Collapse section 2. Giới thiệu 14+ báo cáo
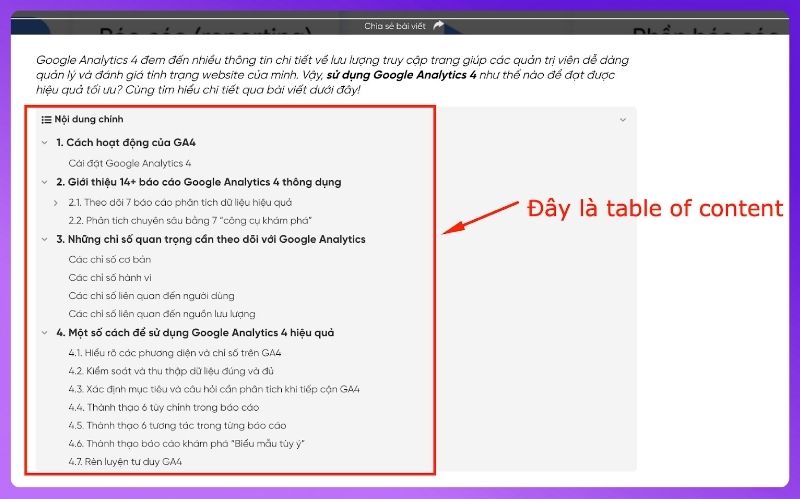This screenshot has width=800, height=499. (44, 182)
